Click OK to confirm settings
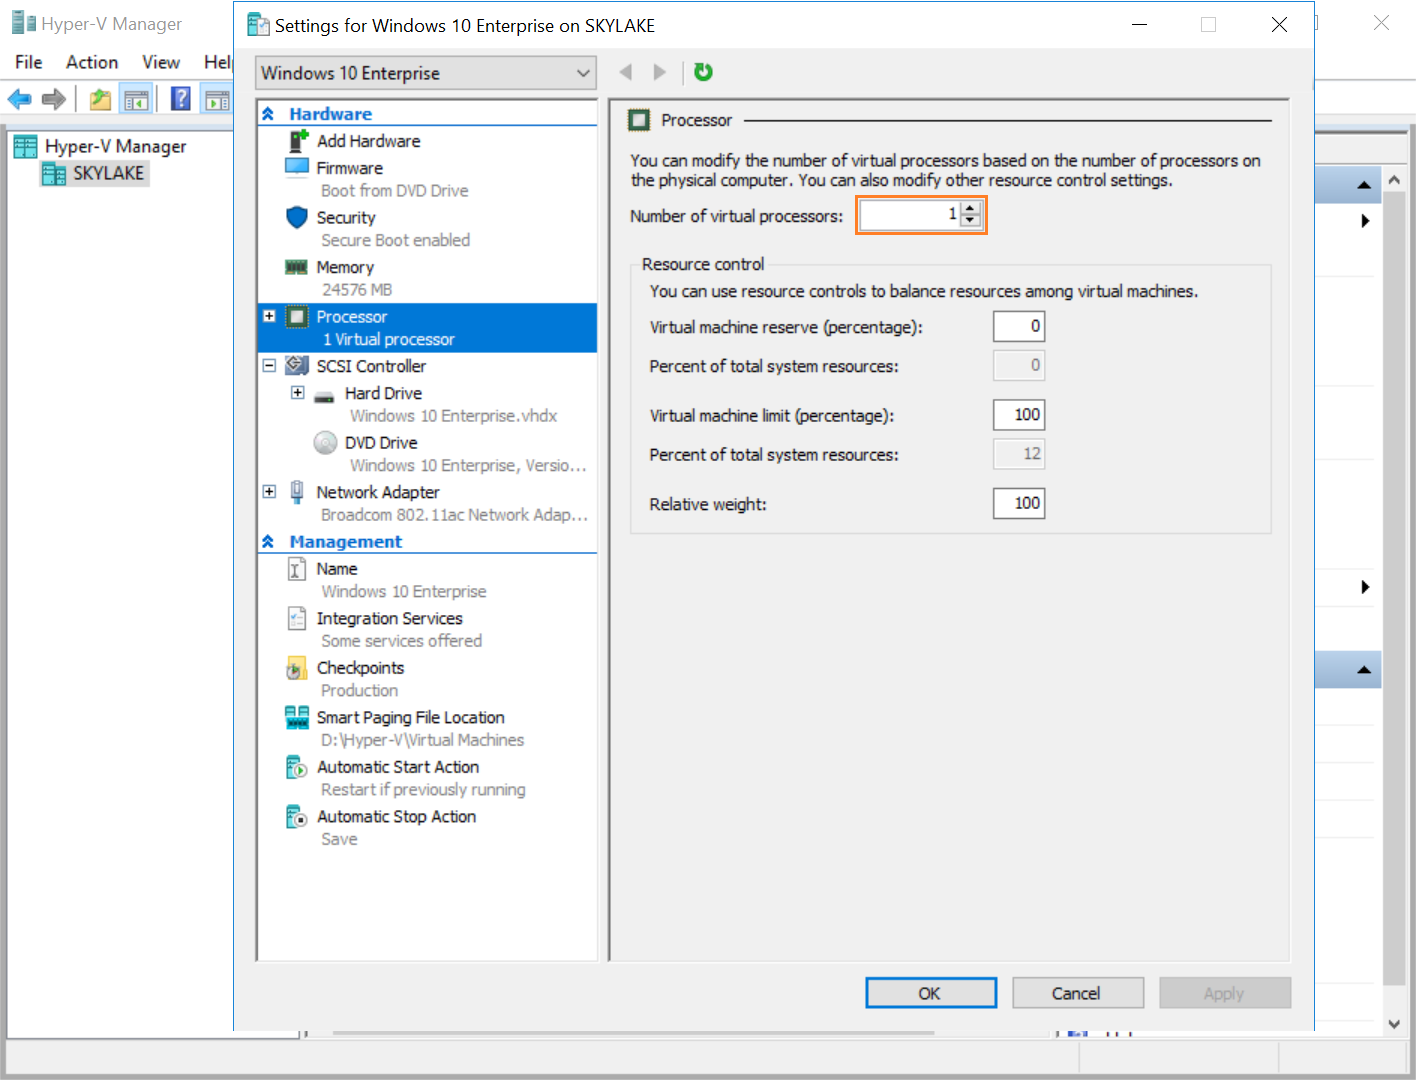1416x1080 pixels. pos(930,993)
